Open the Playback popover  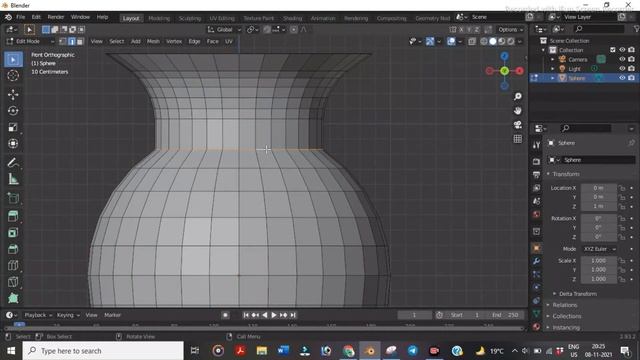coord(38,315)
